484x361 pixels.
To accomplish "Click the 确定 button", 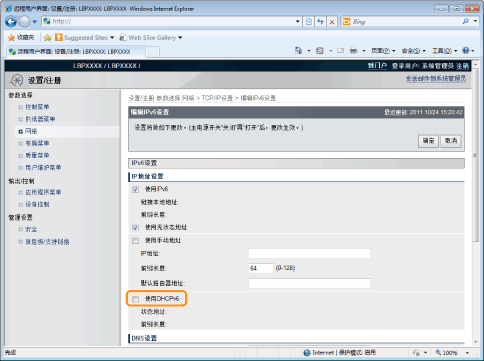I will pos(428,141).
